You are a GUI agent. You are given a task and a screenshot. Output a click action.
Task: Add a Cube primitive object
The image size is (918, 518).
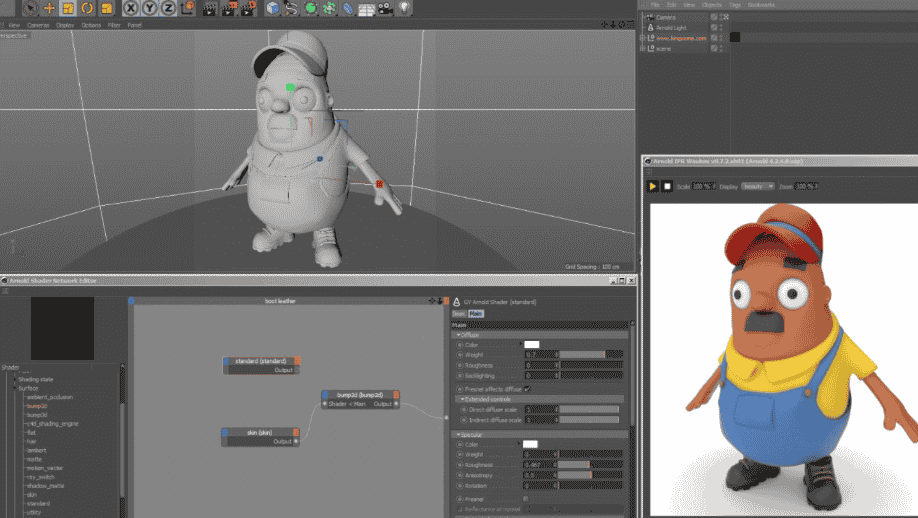coord(272,8)
